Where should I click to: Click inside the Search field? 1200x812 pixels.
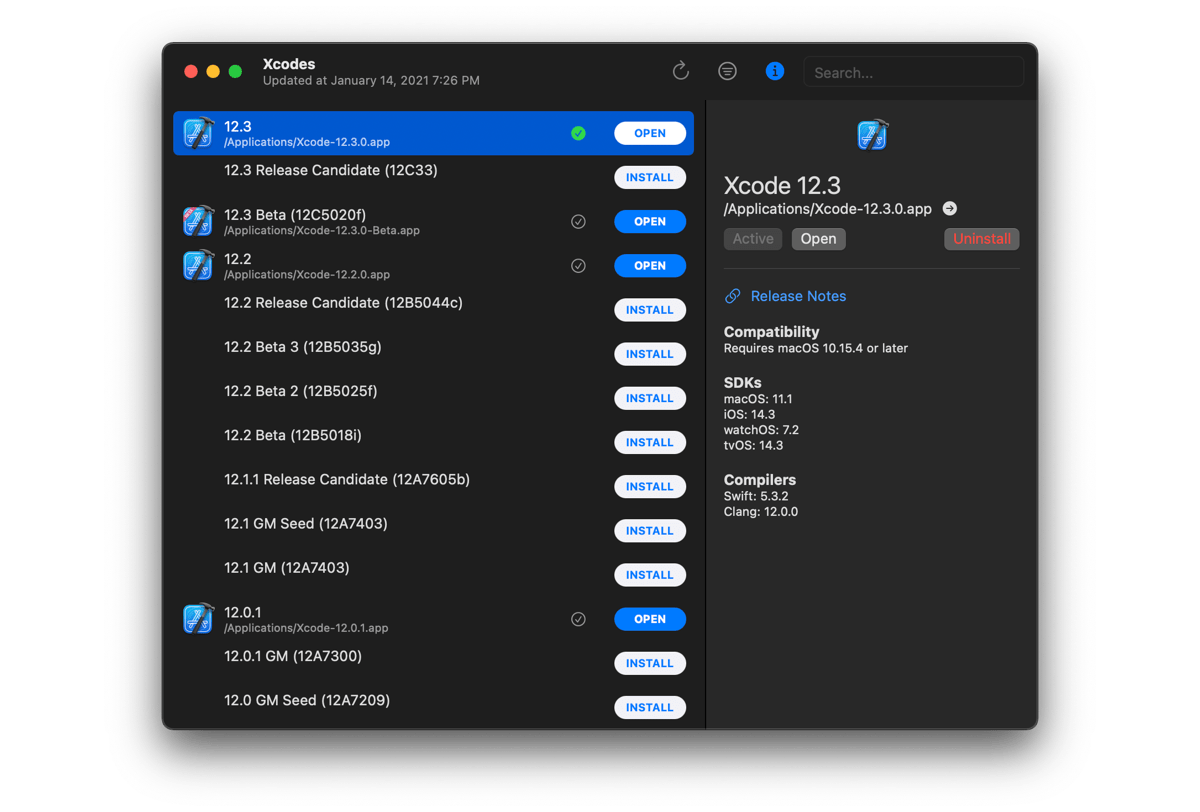(913, 72)
